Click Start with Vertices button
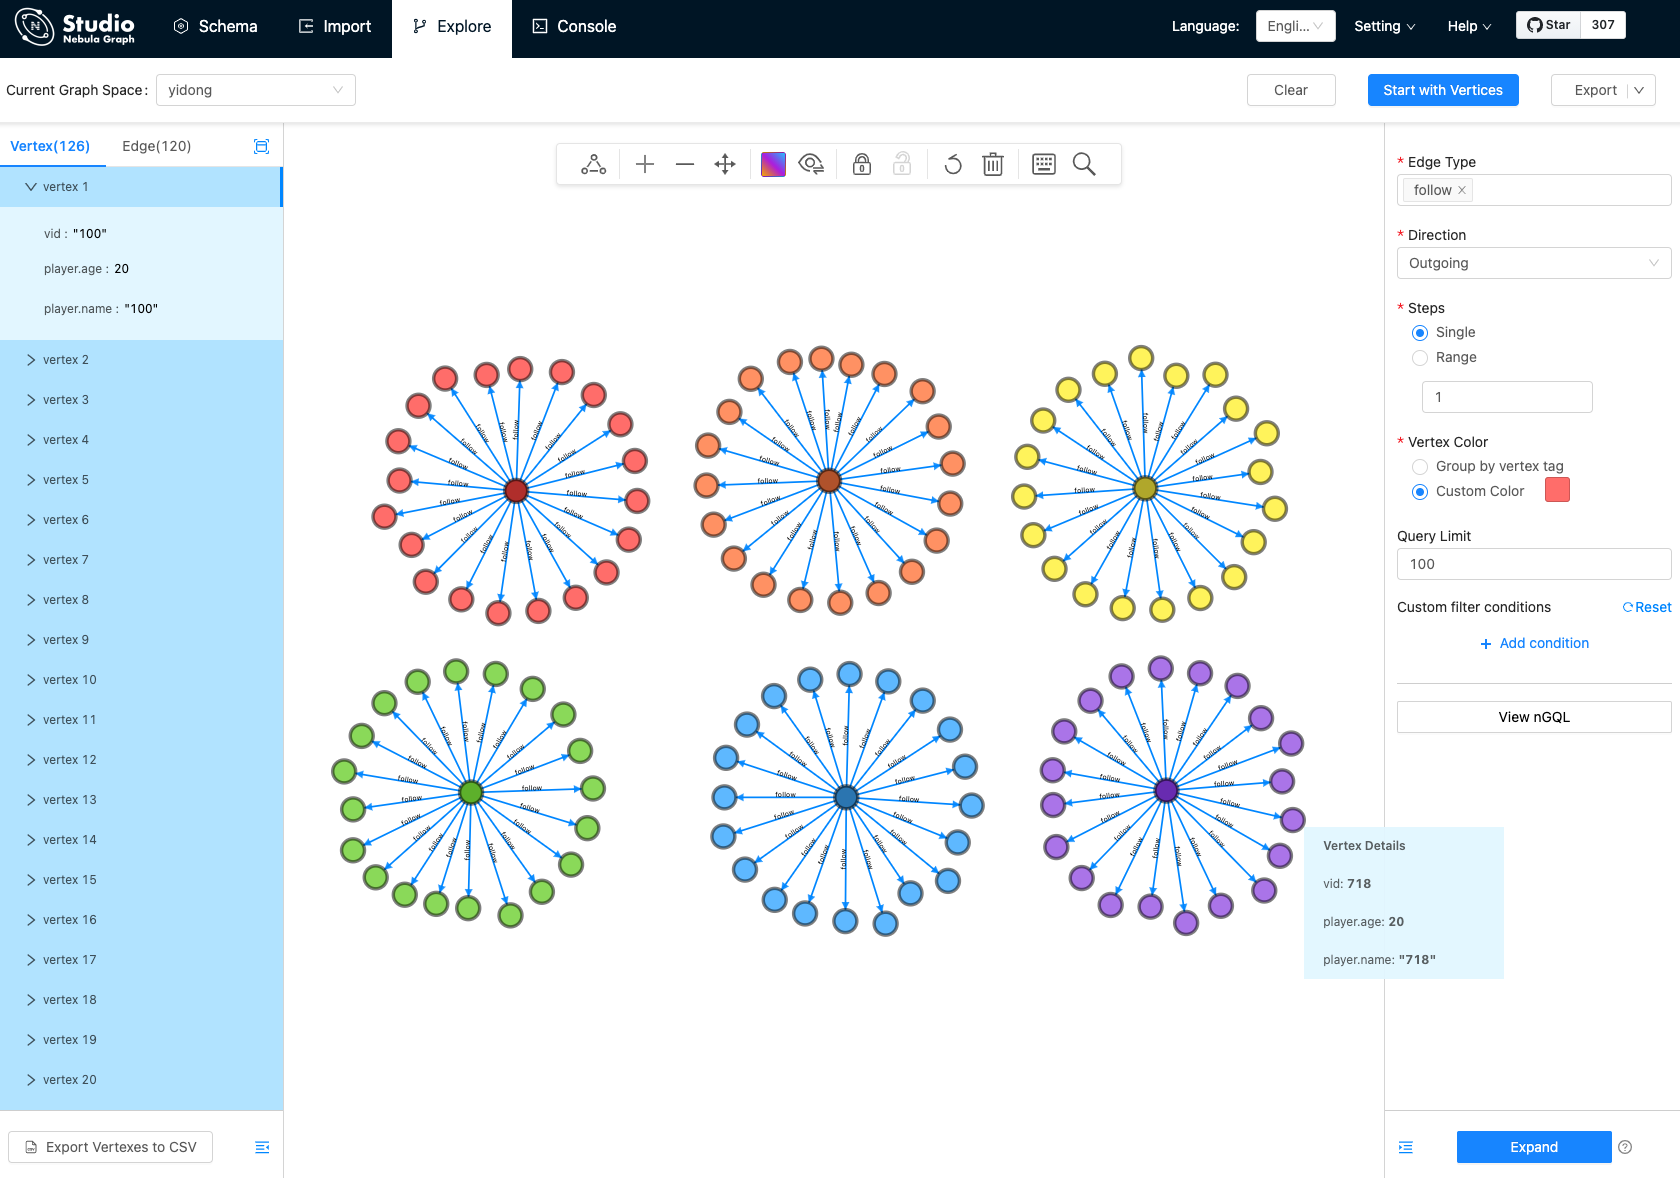The height and width of the screenshot is (1178, 1680). [1443, 90]
